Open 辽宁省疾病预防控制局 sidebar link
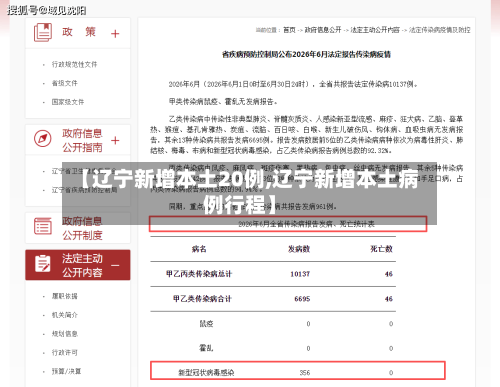500x387 pixels. point(84,190)
